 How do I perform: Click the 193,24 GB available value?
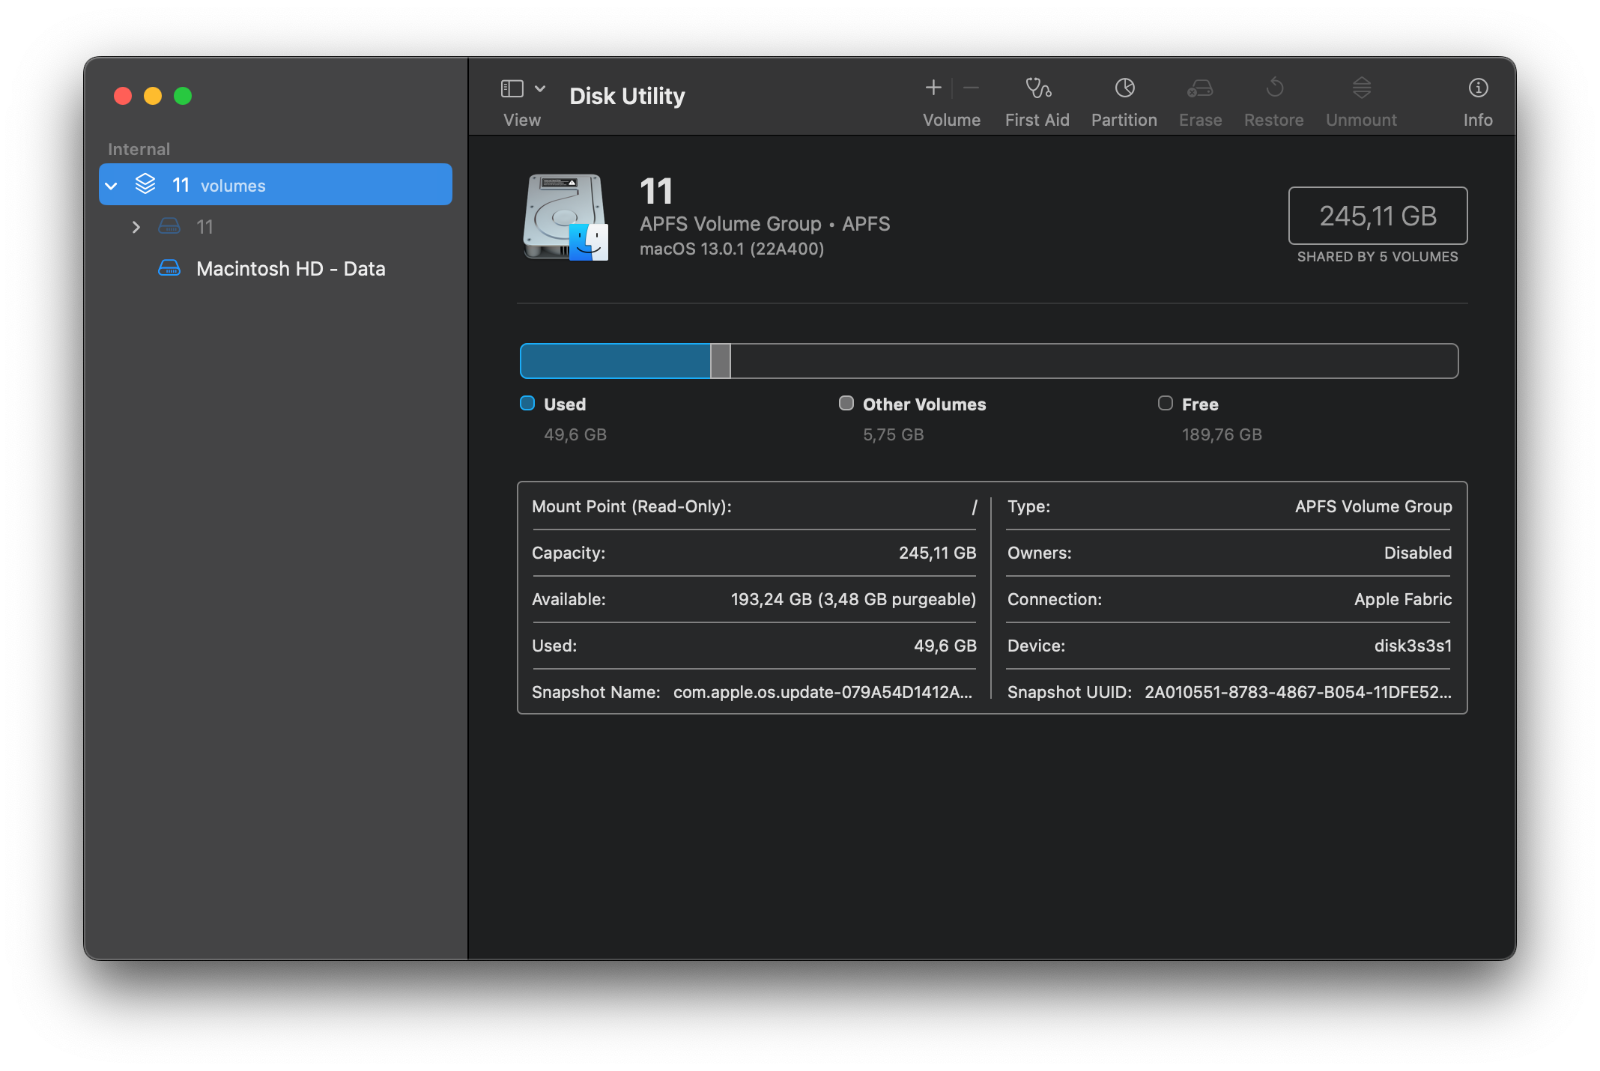point(853,599)
